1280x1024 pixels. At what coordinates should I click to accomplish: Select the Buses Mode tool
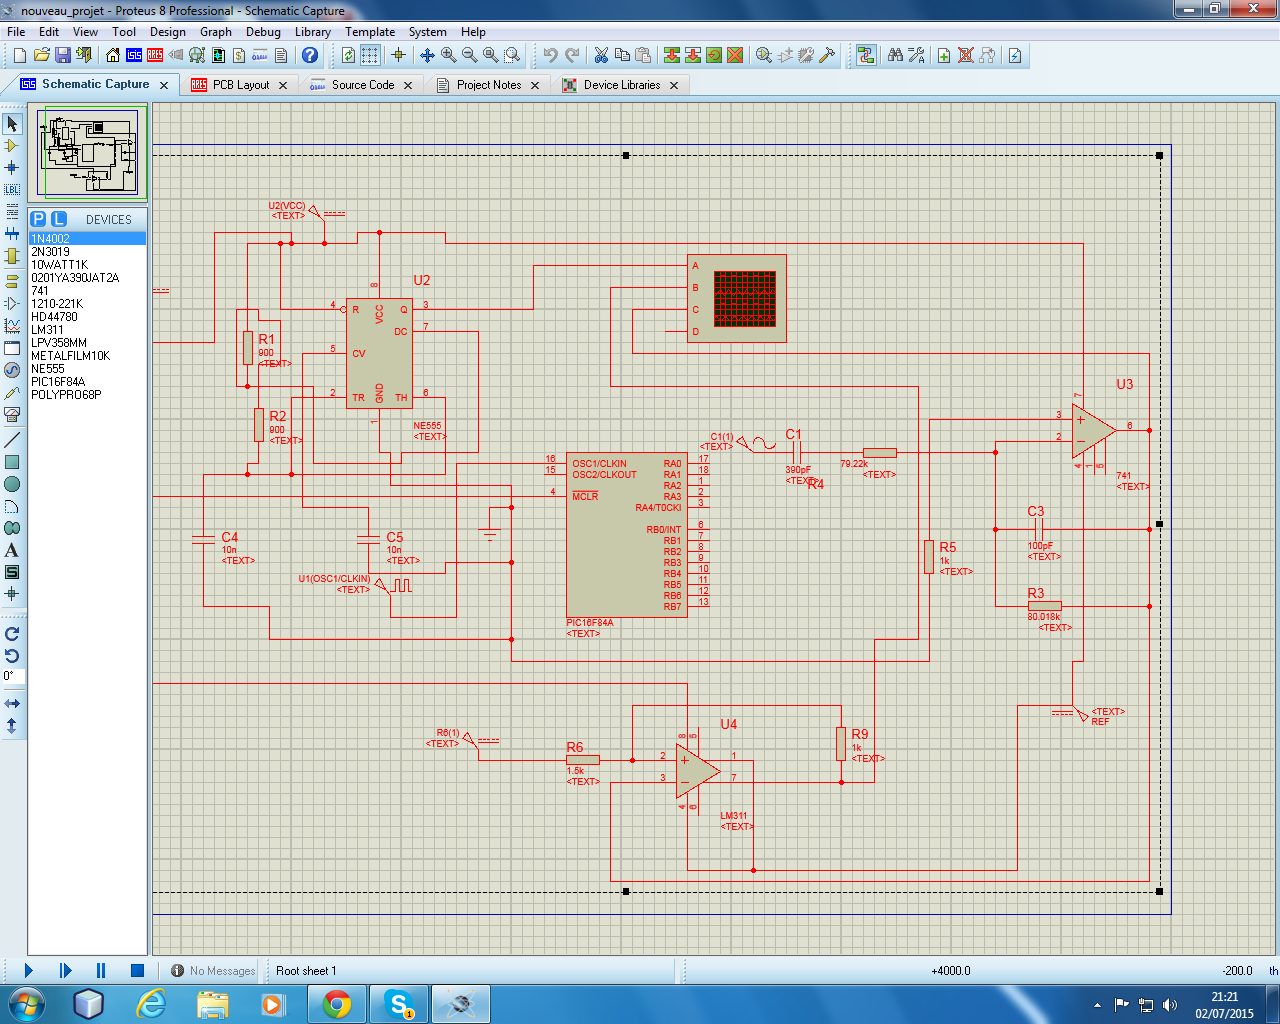(12, 234)
